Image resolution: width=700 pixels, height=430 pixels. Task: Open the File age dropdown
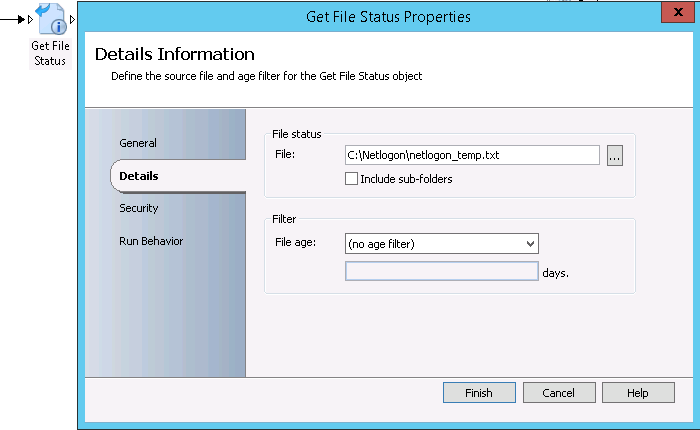442,244
